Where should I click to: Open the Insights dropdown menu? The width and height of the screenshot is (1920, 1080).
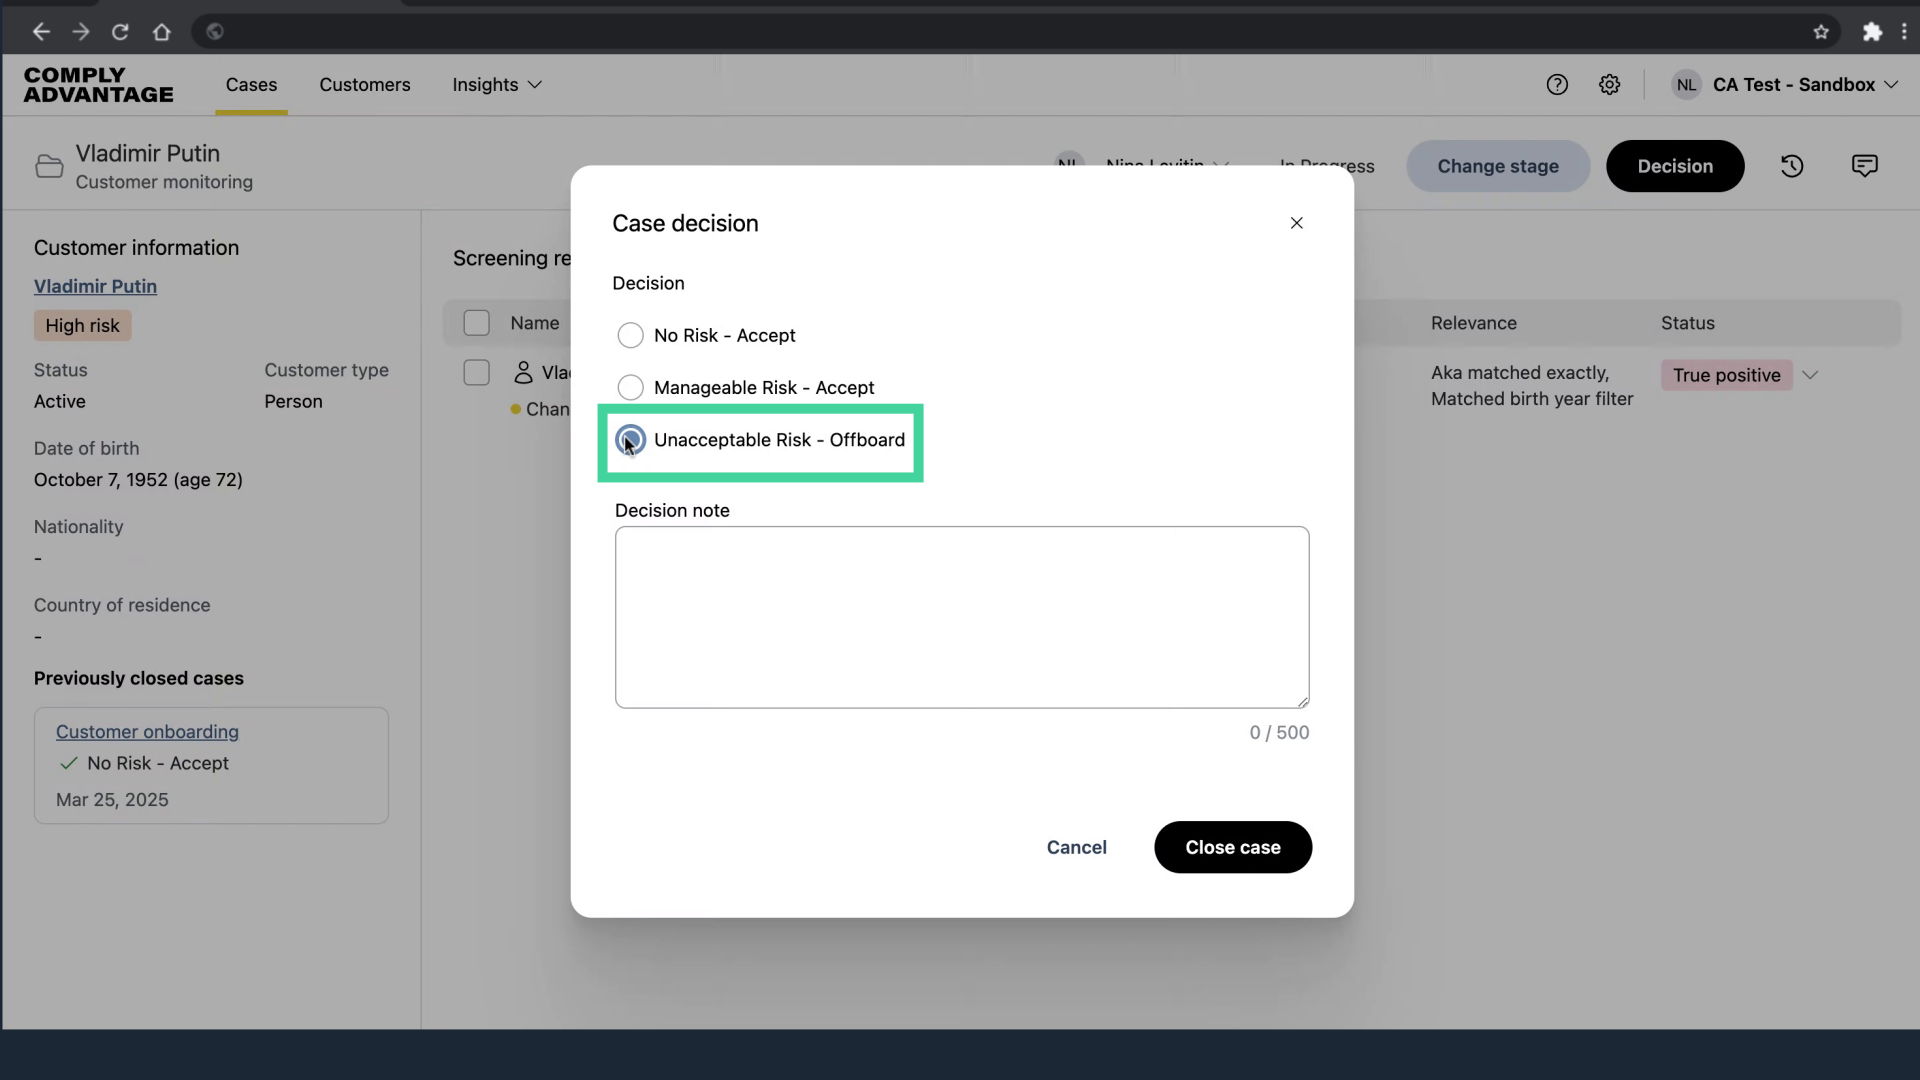497,85
